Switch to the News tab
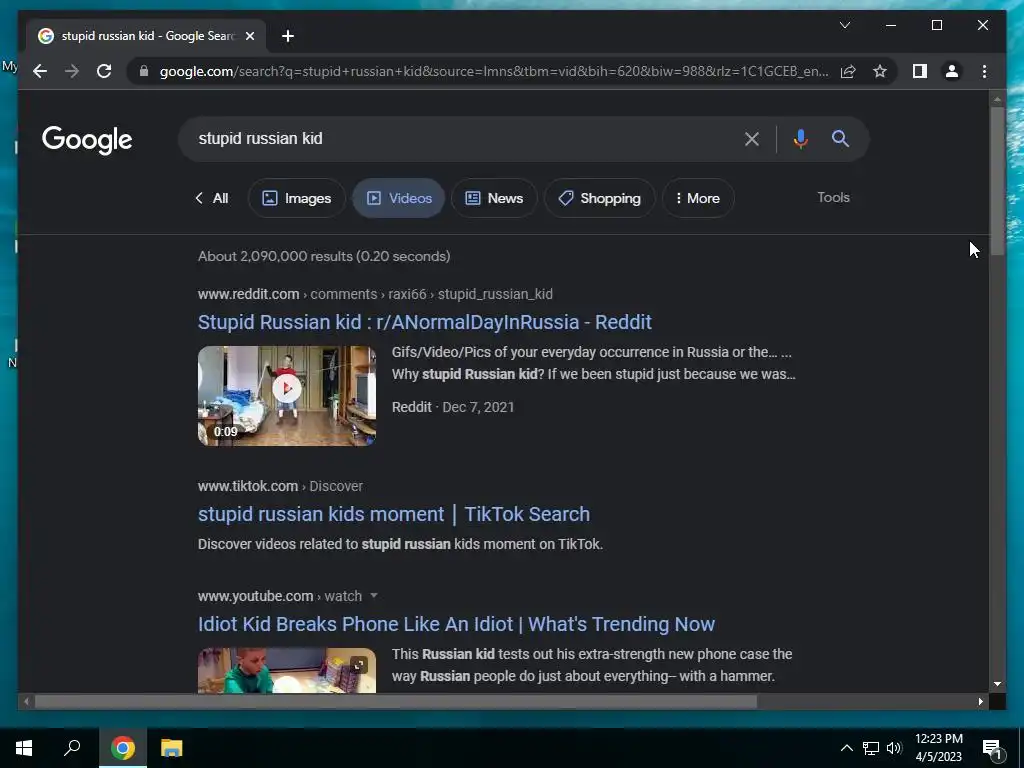The image size is (1024, 768). (494, 198)
